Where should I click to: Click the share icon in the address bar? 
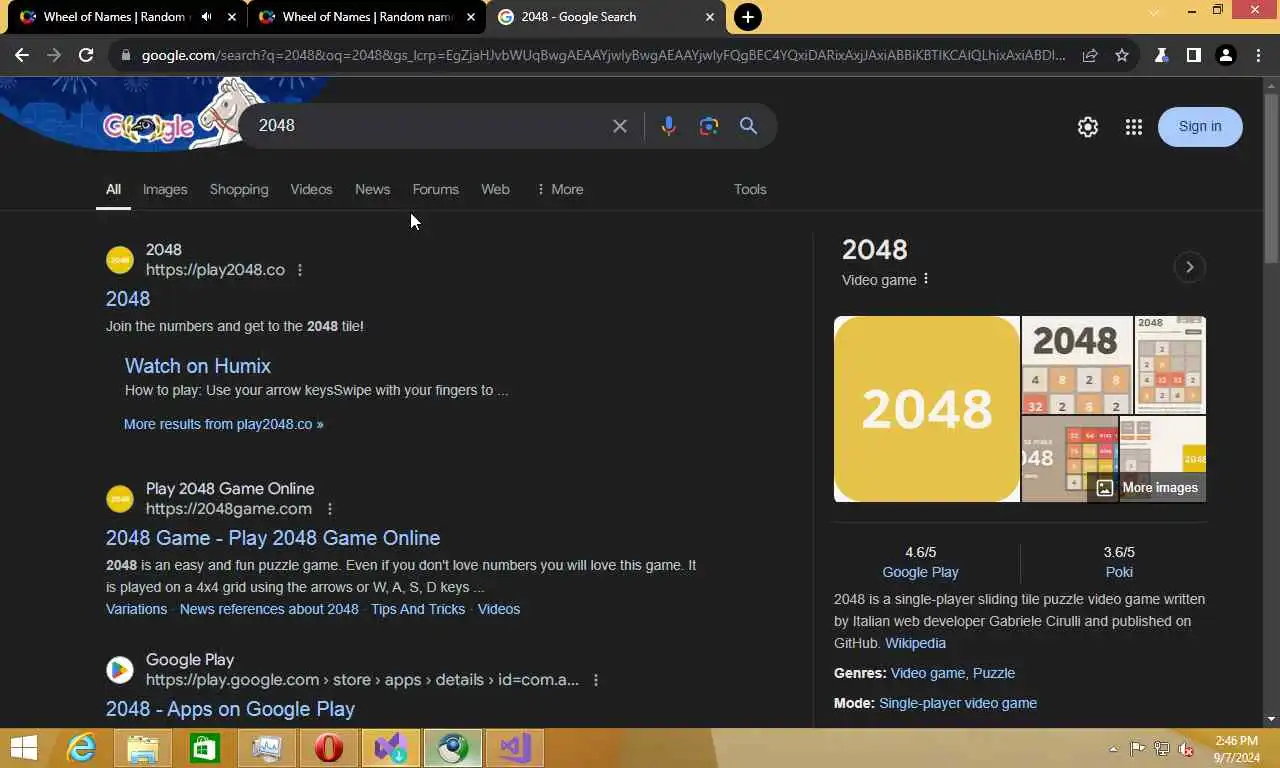tap(1090, 56)
